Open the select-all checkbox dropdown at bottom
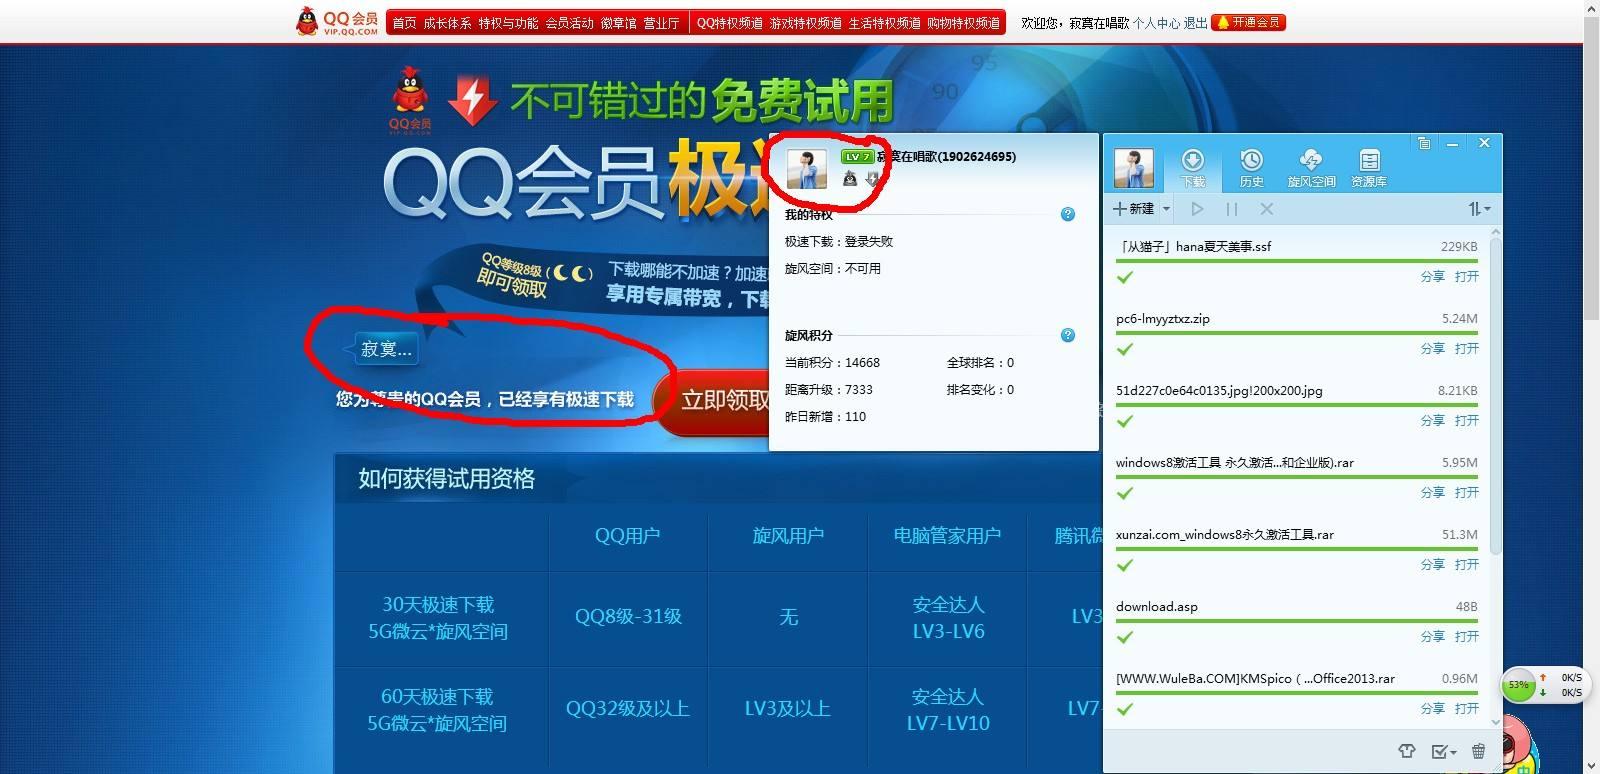This screenshot has width=1600, height=774. (x=1444, y=751)
